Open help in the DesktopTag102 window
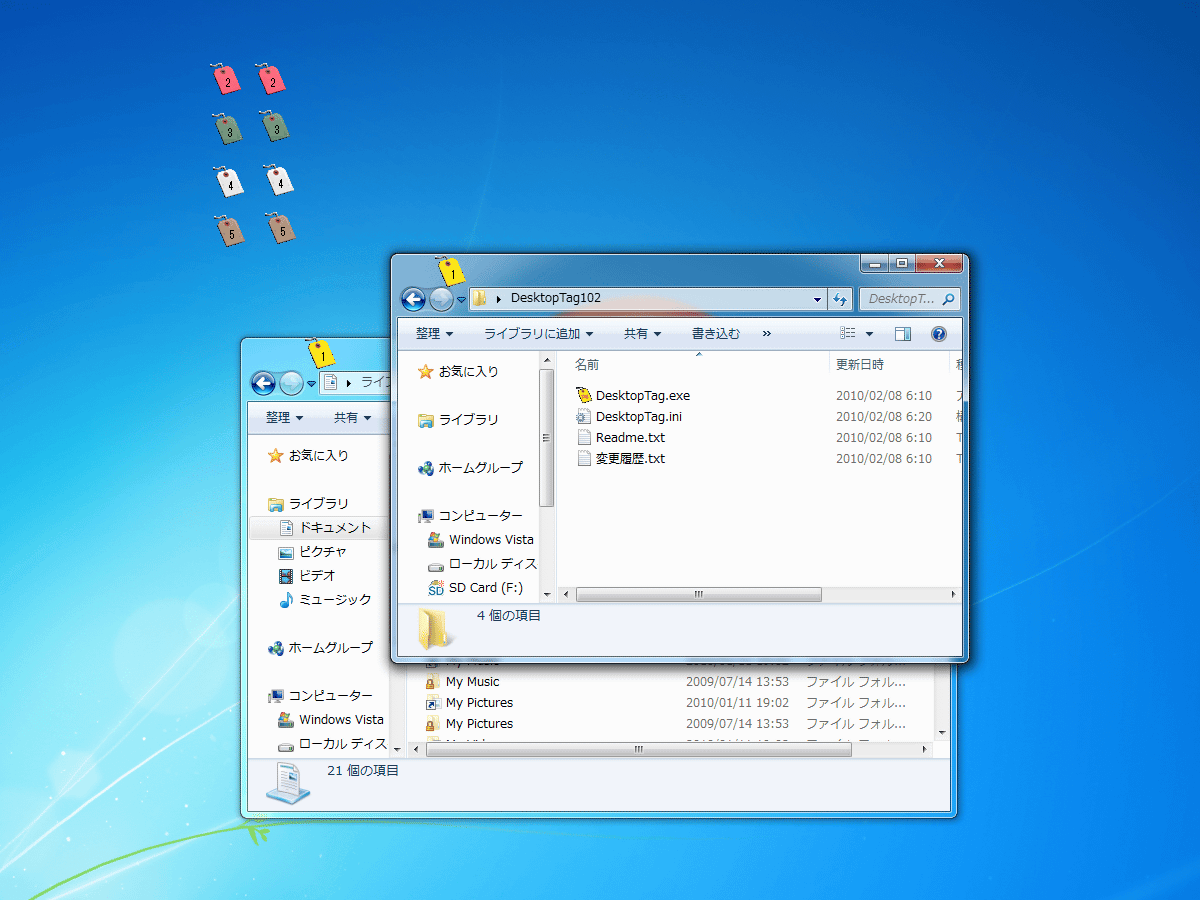Image resolution: width=1200 pixels, height=900 pixels. coord(938,333)
